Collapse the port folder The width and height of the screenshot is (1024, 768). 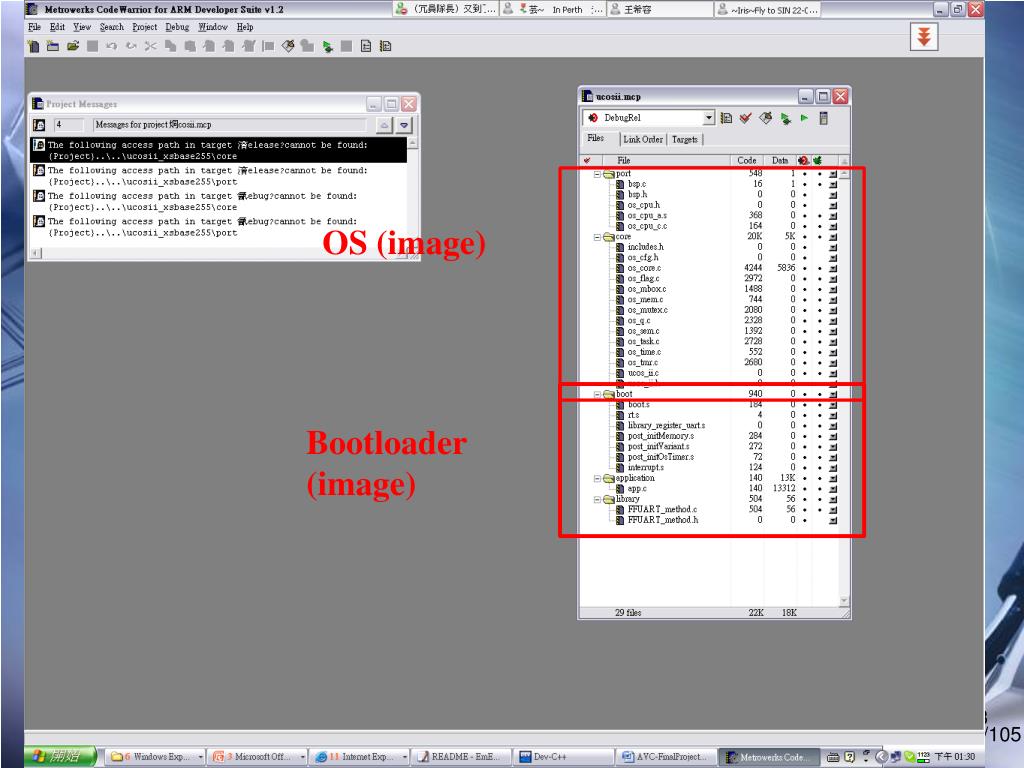point(597,174)
